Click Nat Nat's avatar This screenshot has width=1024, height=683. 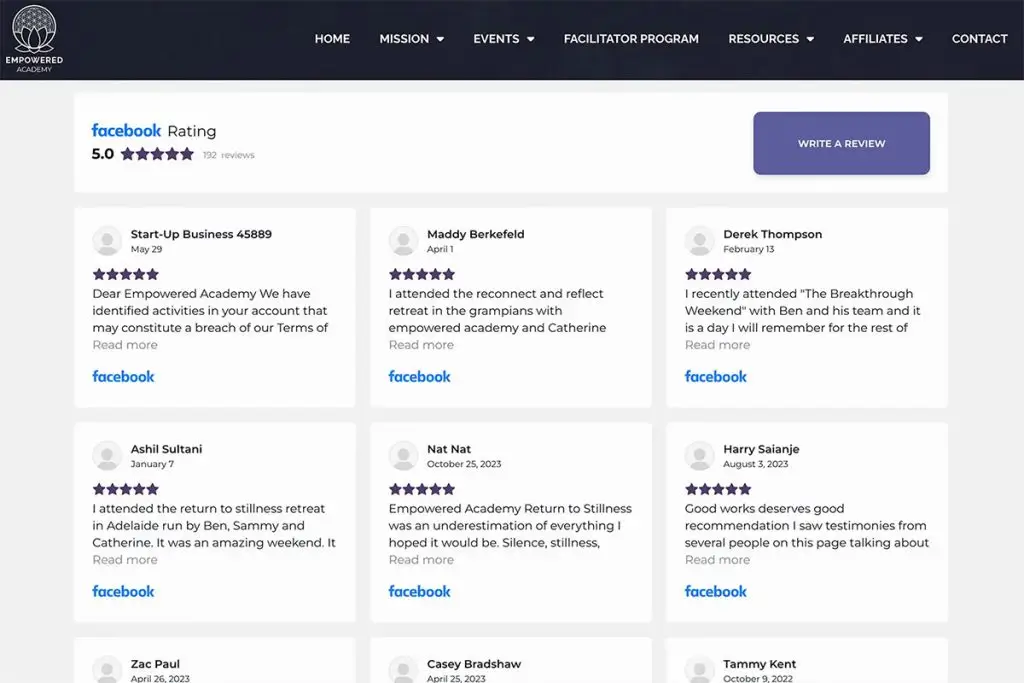click(404, 455)
